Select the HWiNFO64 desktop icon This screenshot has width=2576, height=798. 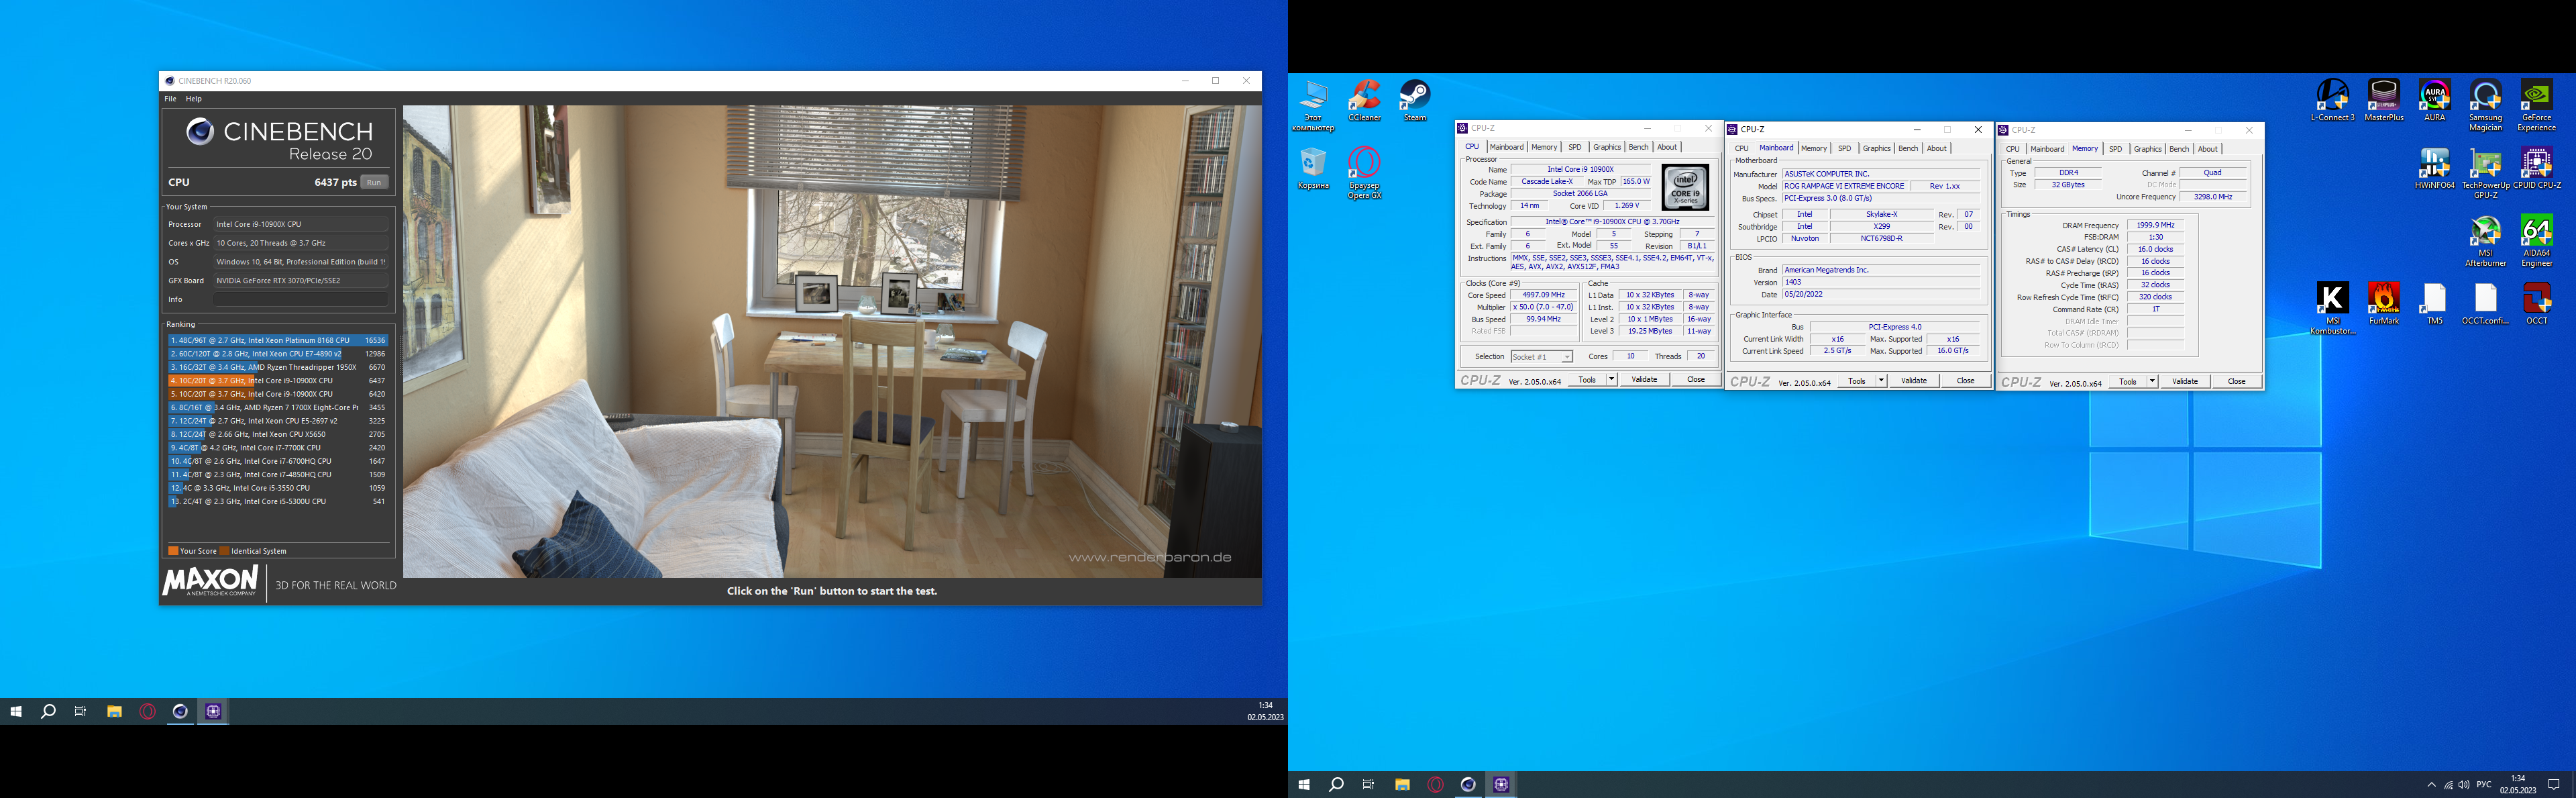click(x=2435, y=169)
